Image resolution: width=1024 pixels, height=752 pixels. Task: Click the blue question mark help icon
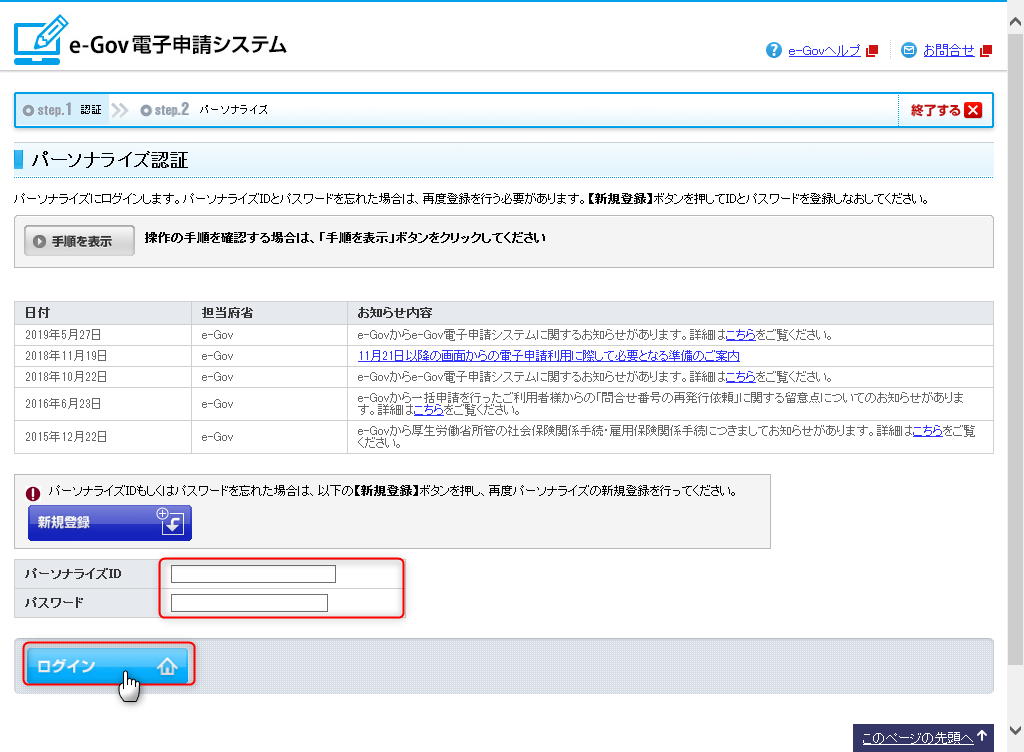pos(773,50)
